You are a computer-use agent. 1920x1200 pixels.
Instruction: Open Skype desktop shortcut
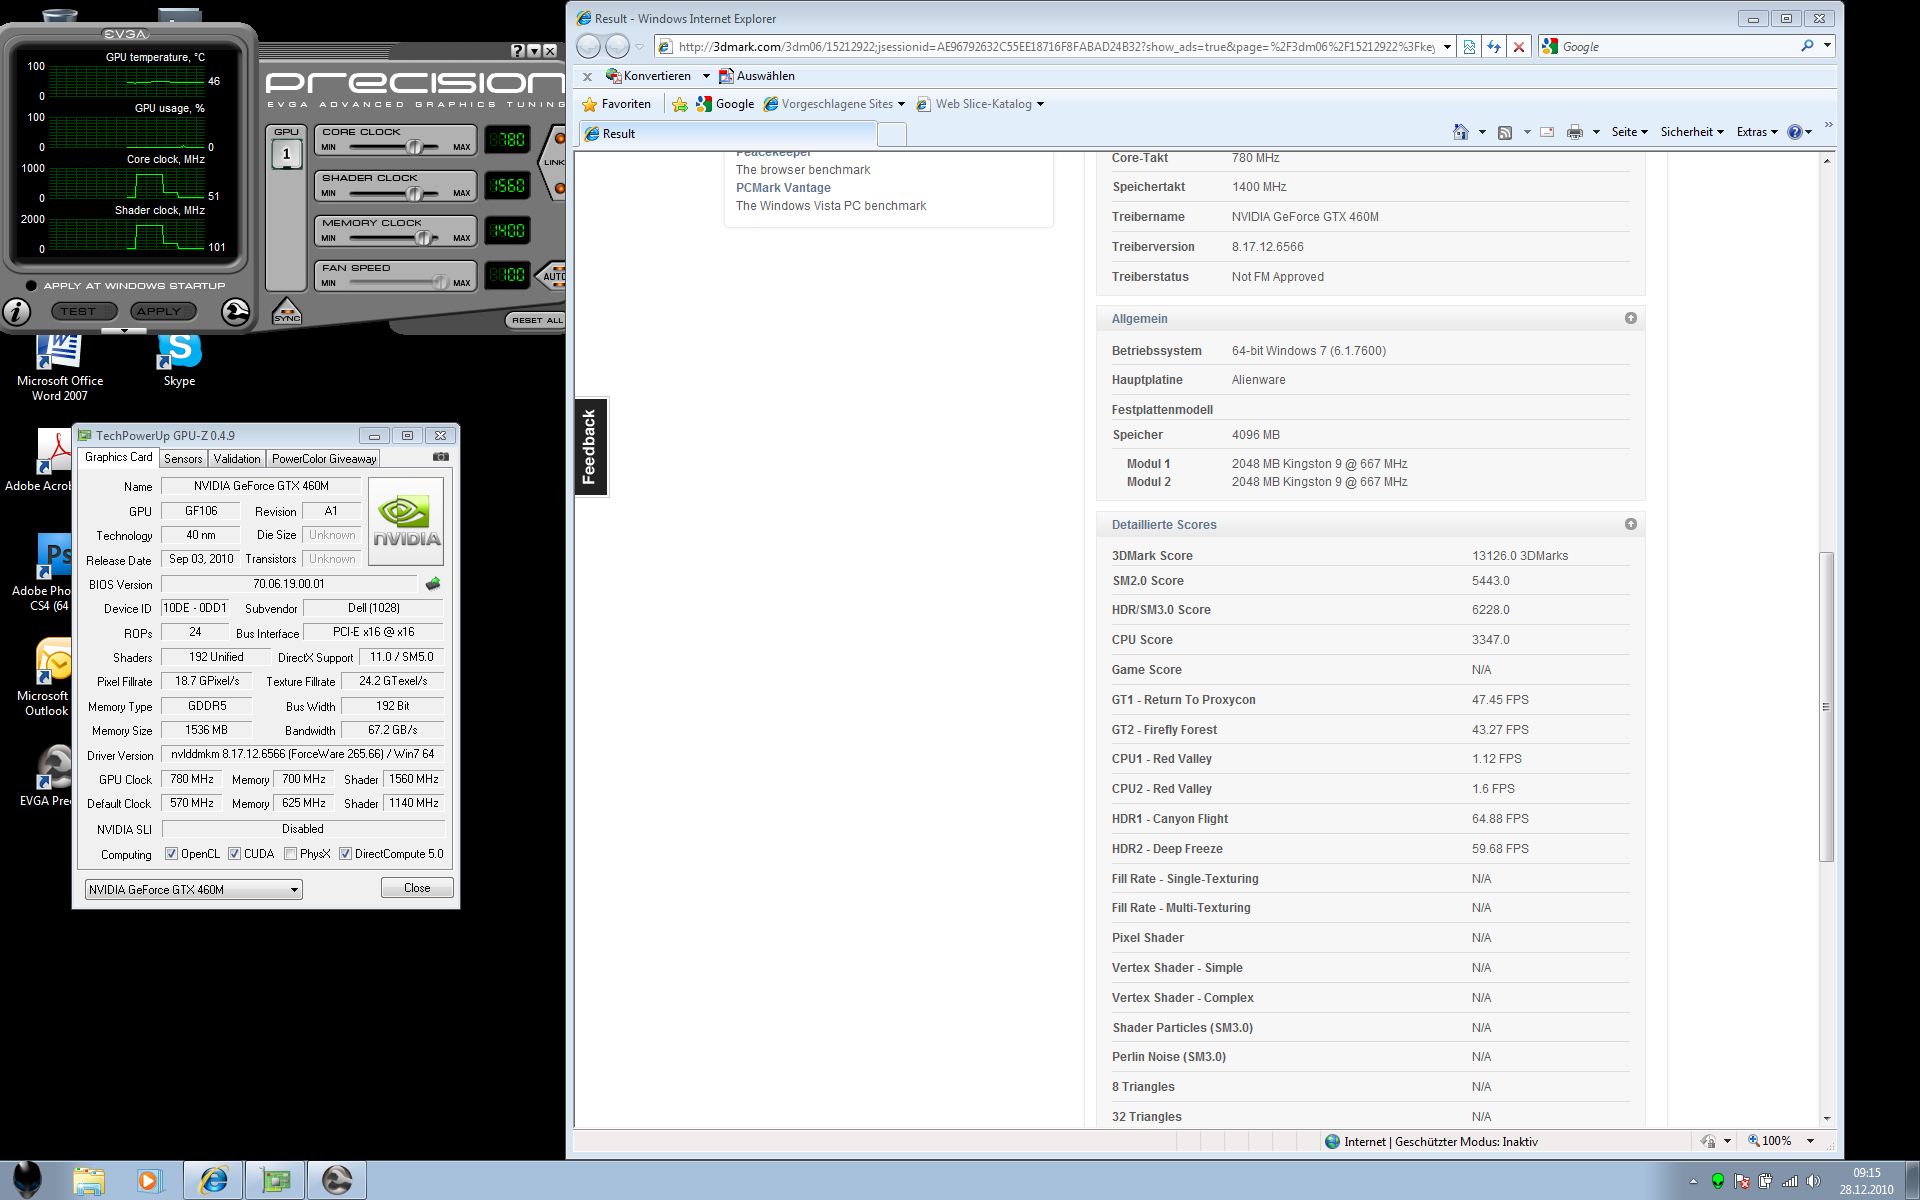[x=180, y=360]
